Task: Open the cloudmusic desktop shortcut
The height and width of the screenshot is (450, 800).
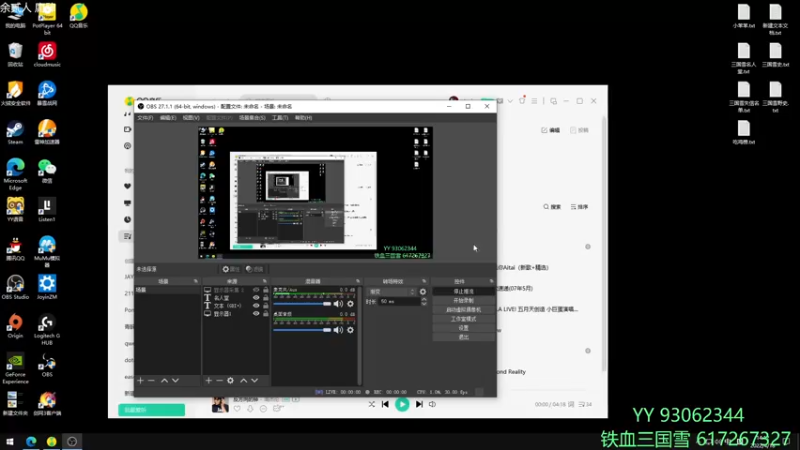Action: (x=47, y=55)
